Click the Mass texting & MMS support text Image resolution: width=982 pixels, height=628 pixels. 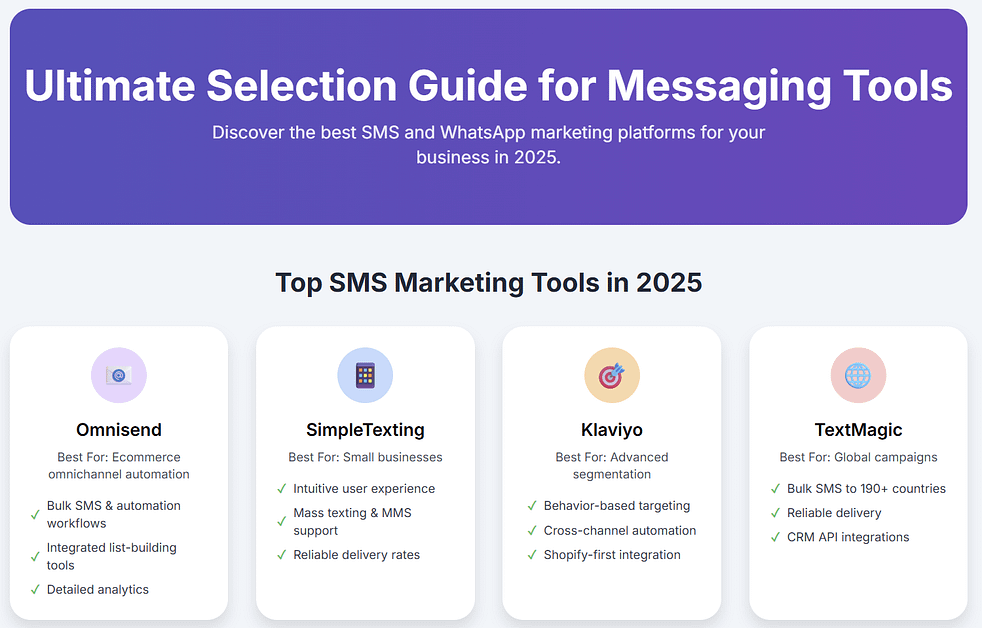point(352,522)
